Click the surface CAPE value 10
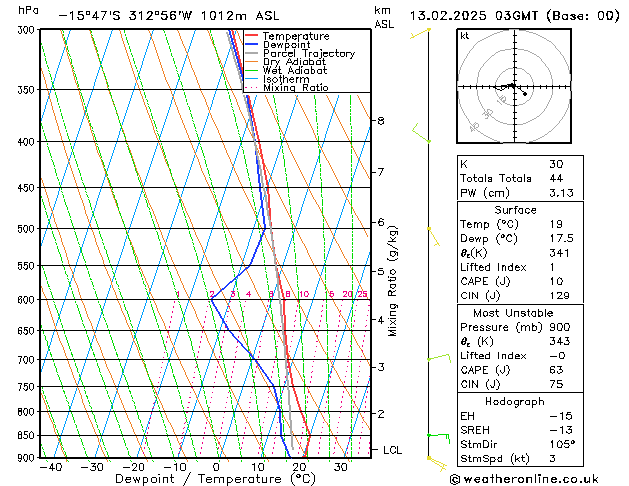 coord(557,281)
